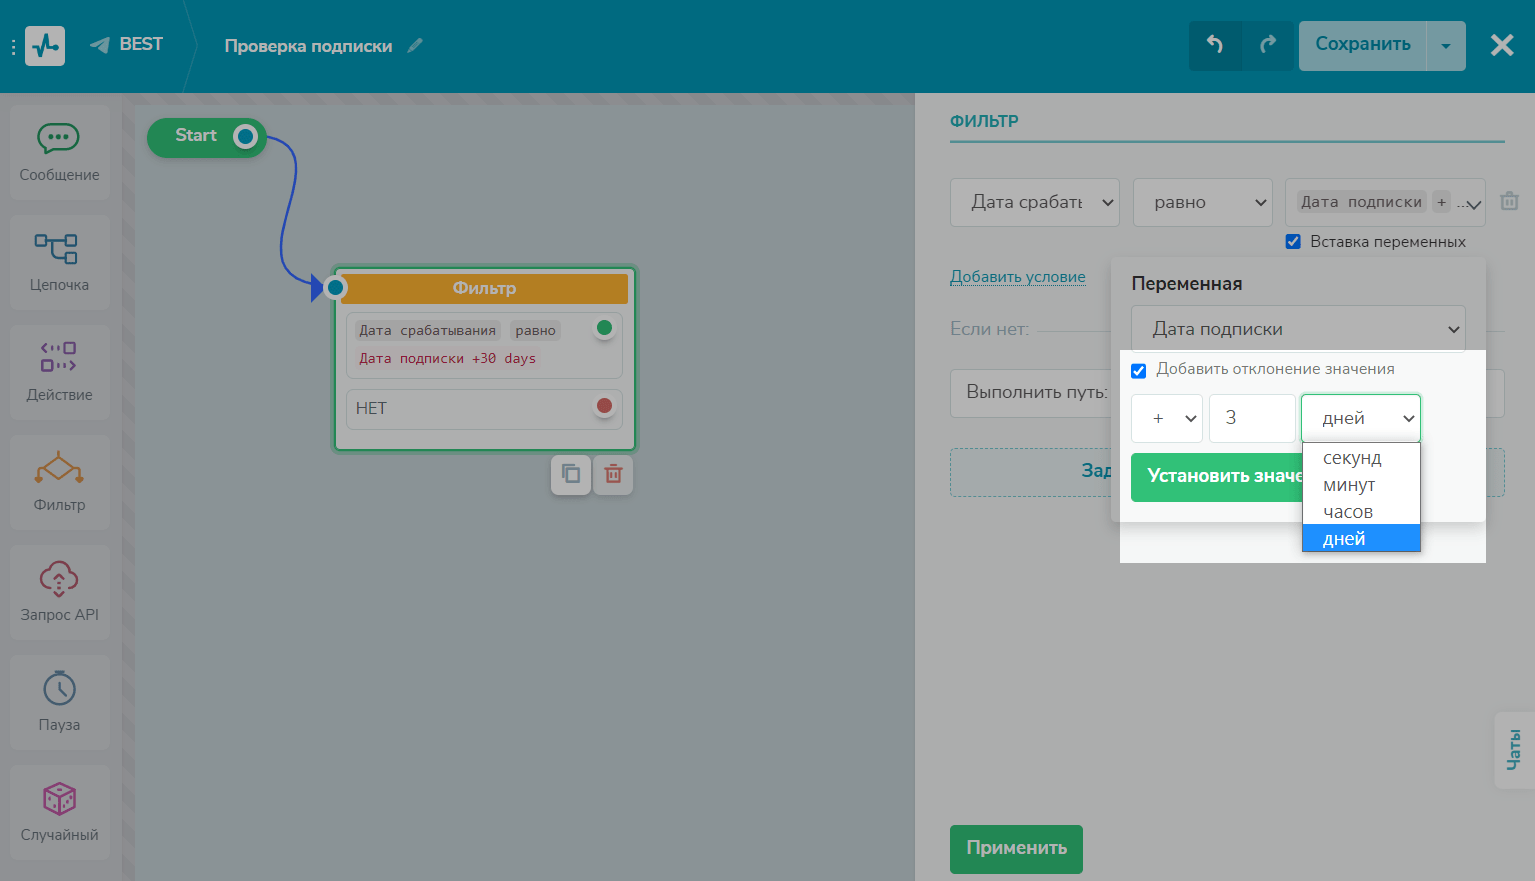This screenshot has width=1535, height=881.
Task: Open the Чаты side tab
Action: click(1514, 750)
